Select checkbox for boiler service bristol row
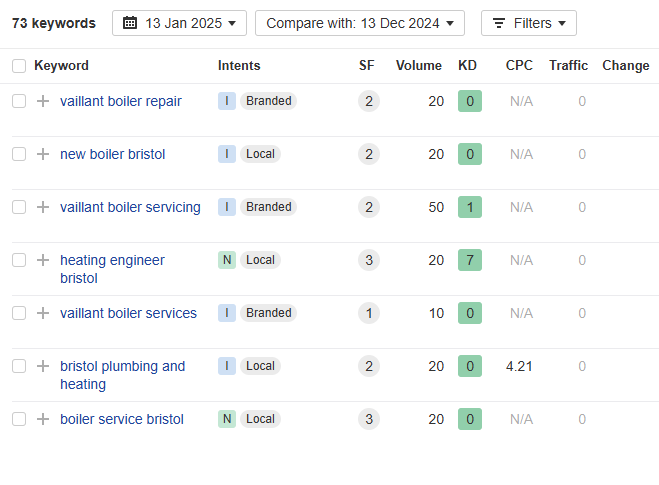The width and height of the screenshot is (659, 485). tap(19, 419)
